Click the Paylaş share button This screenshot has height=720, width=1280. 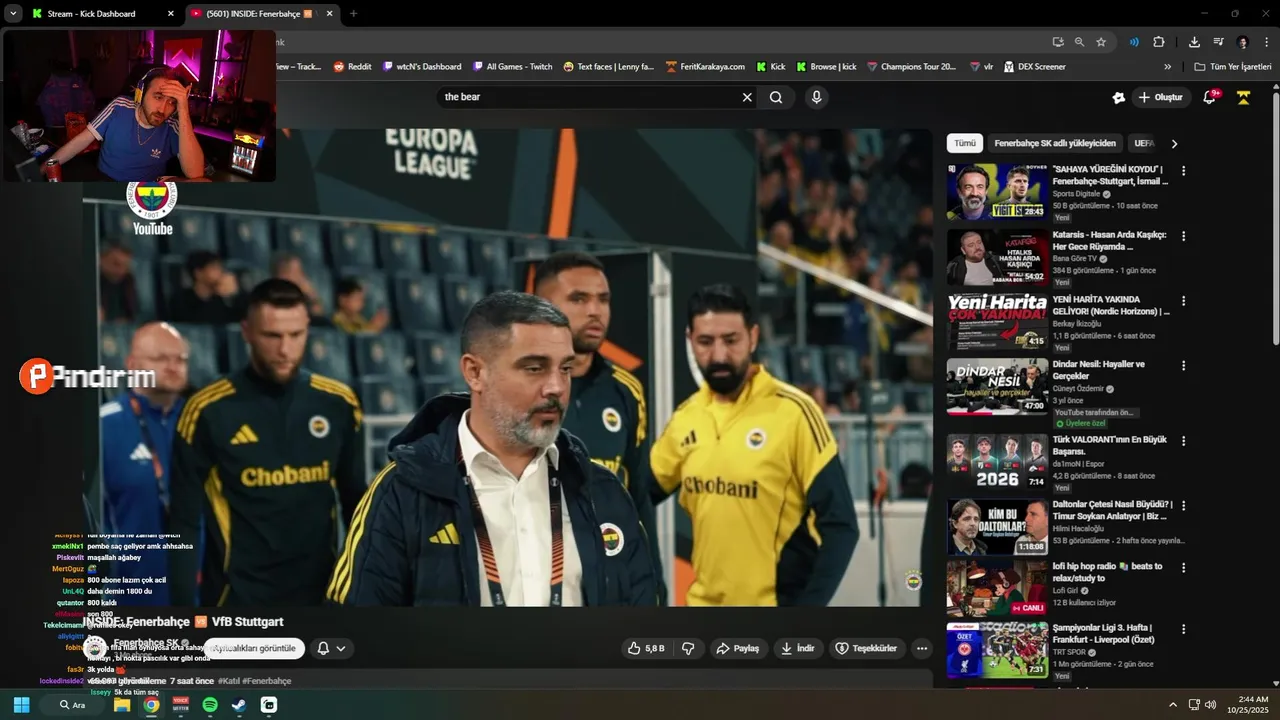739,648
